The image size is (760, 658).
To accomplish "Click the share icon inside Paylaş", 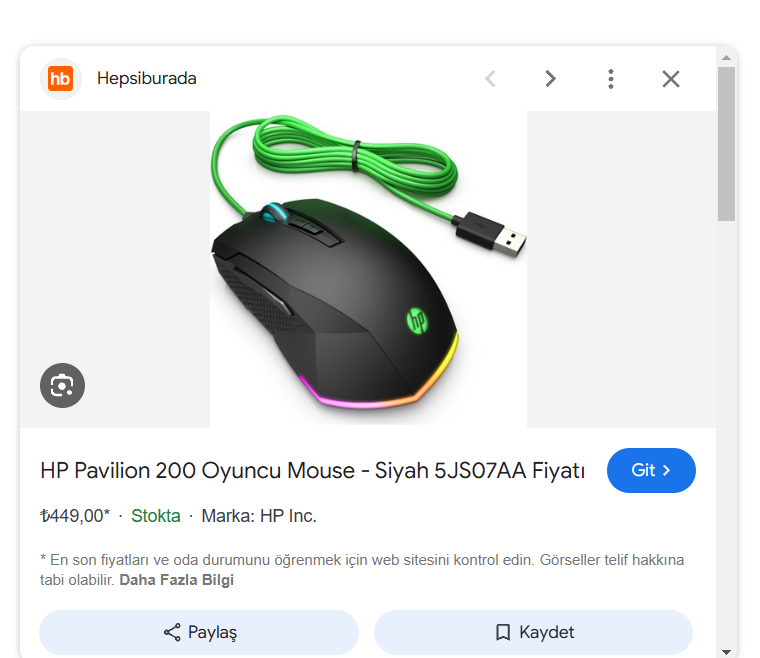I will coord(172,632).
